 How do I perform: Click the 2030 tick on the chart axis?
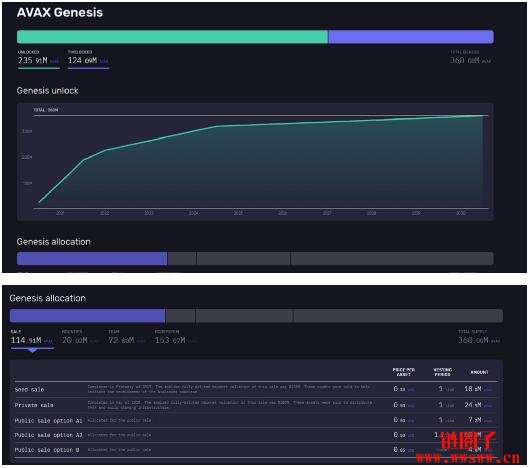(x=461, y=213)
